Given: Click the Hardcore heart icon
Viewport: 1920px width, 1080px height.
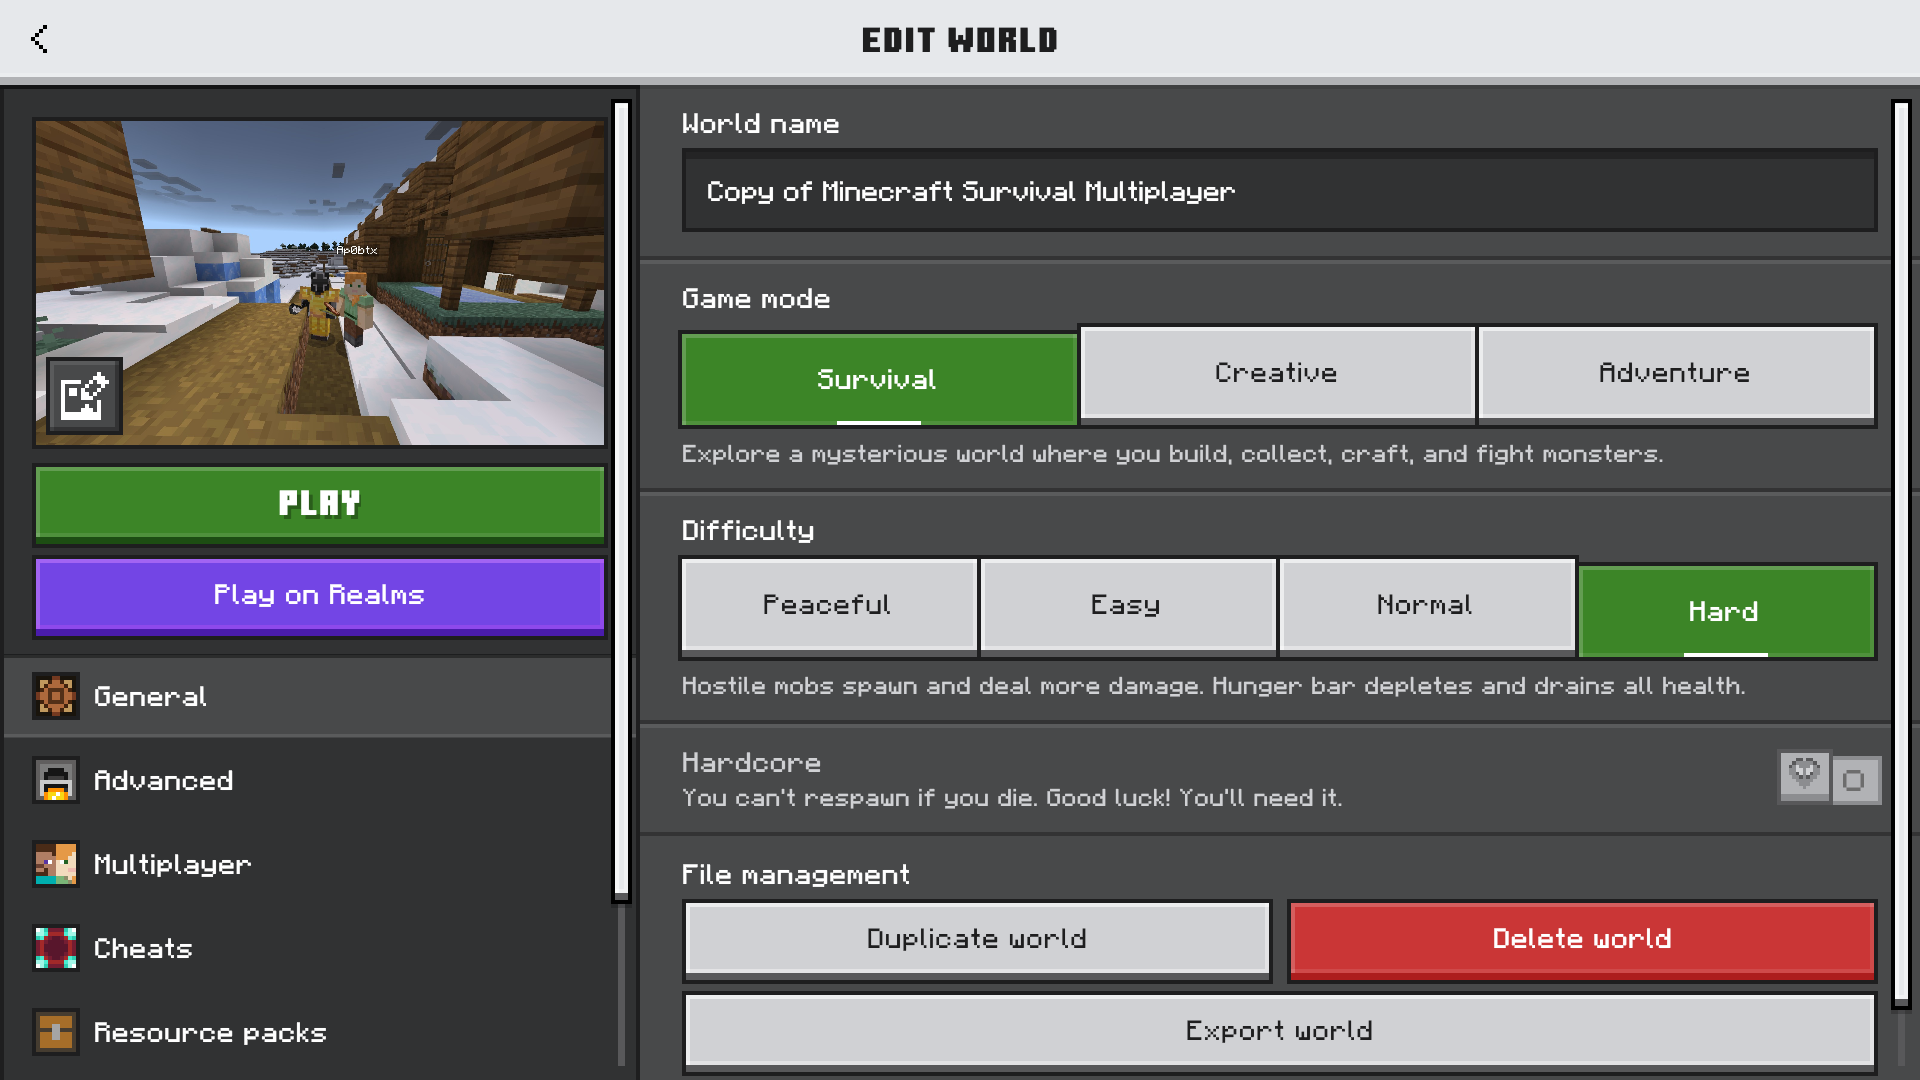Looking at the screenshot, I should coord(1804,774).
